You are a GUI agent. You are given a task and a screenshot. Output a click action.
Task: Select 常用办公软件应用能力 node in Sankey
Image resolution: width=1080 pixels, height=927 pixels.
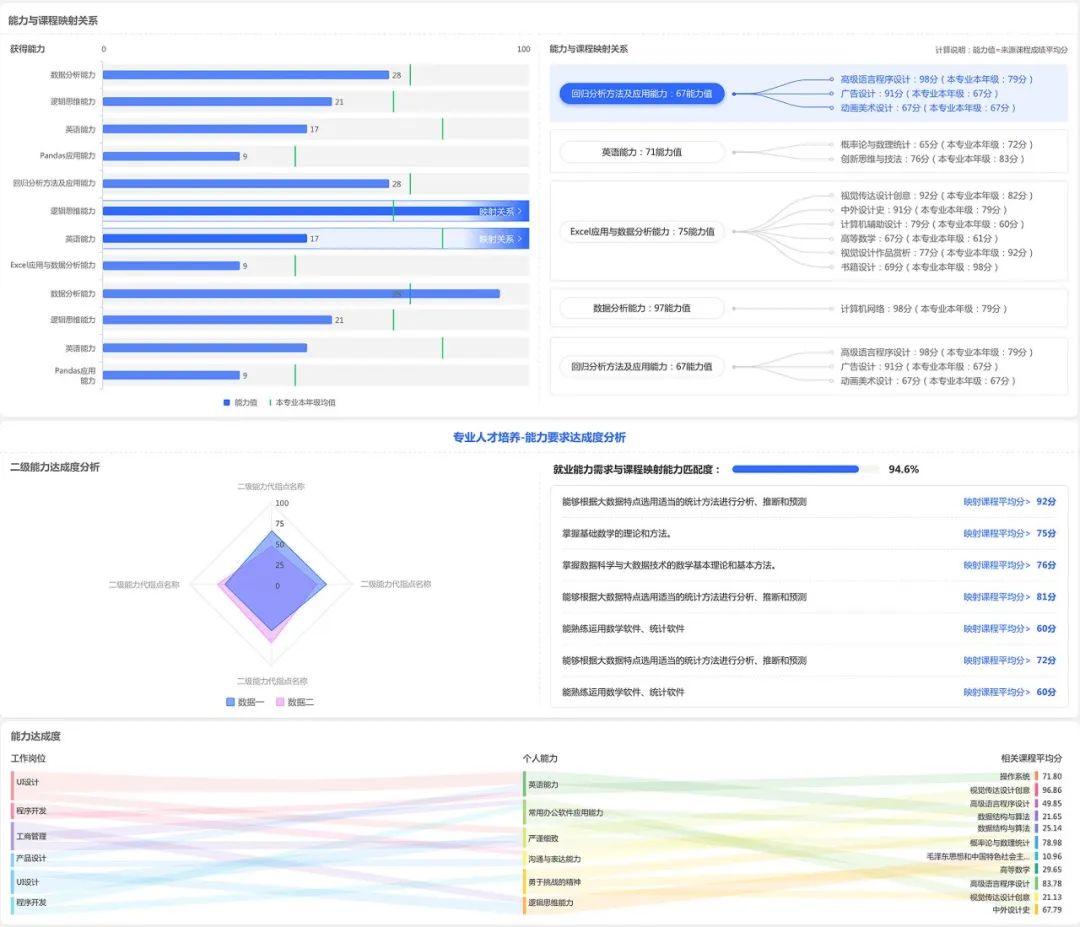[565, 813]
